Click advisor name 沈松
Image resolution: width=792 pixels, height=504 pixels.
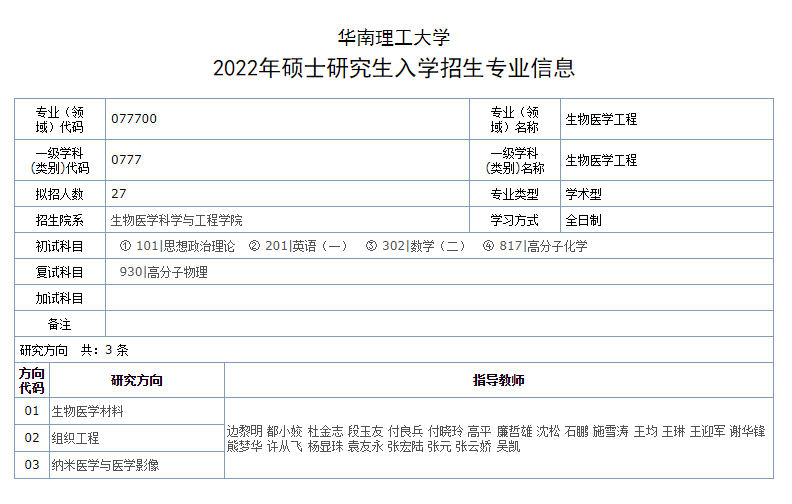[549, 431]
